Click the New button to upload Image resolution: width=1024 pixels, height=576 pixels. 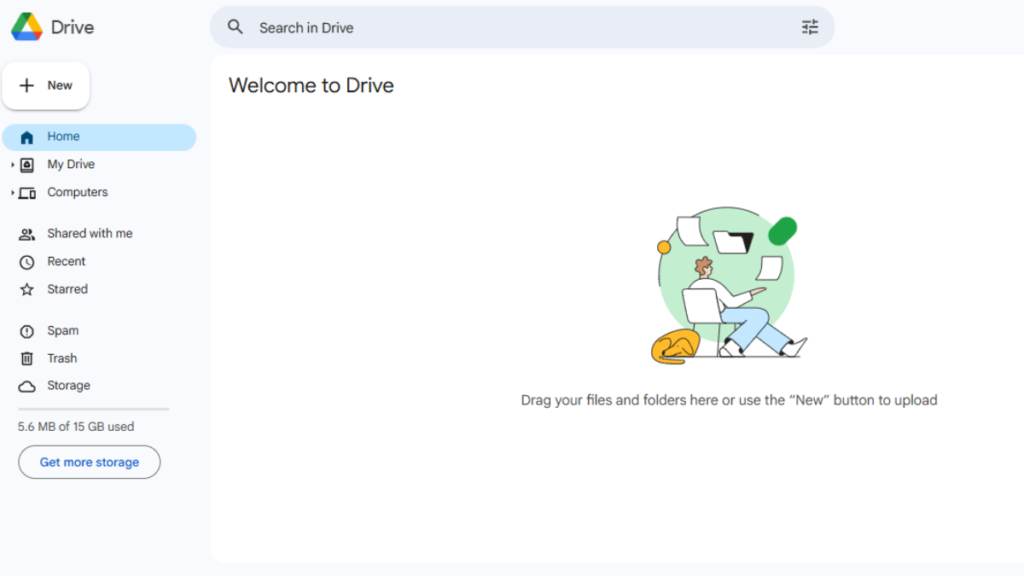coord(46,85)
